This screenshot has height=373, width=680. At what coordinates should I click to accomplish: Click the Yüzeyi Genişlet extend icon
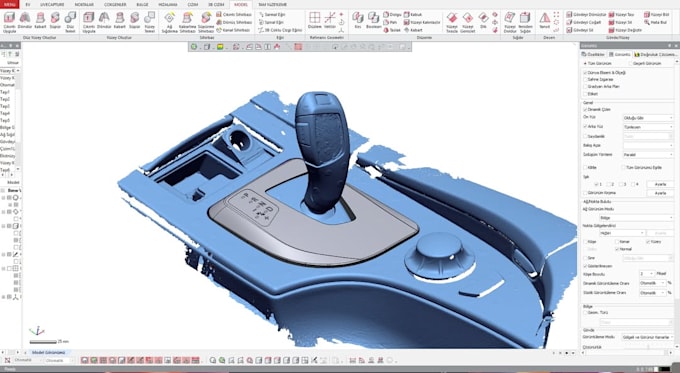468,18
